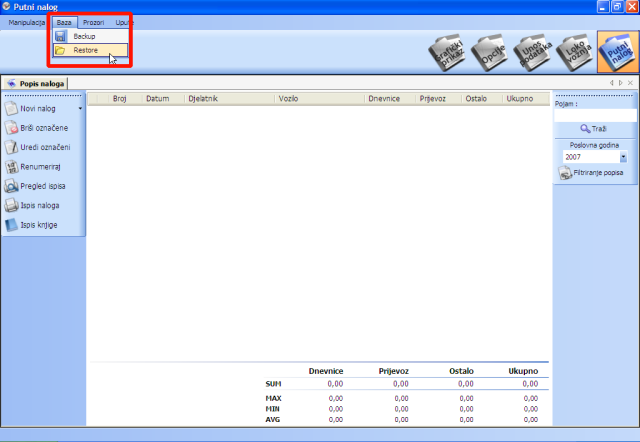Open the Grafički prikaz folder icon
Viewport: 640px width, 442px height.
448,53
